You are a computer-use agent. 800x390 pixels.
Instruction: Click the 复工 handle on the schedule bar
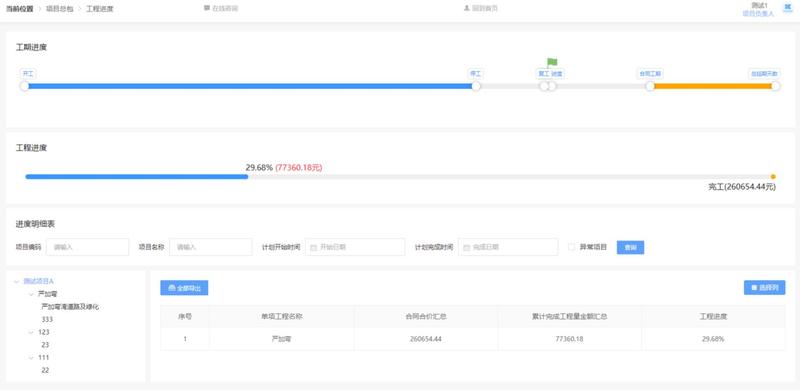544,86
